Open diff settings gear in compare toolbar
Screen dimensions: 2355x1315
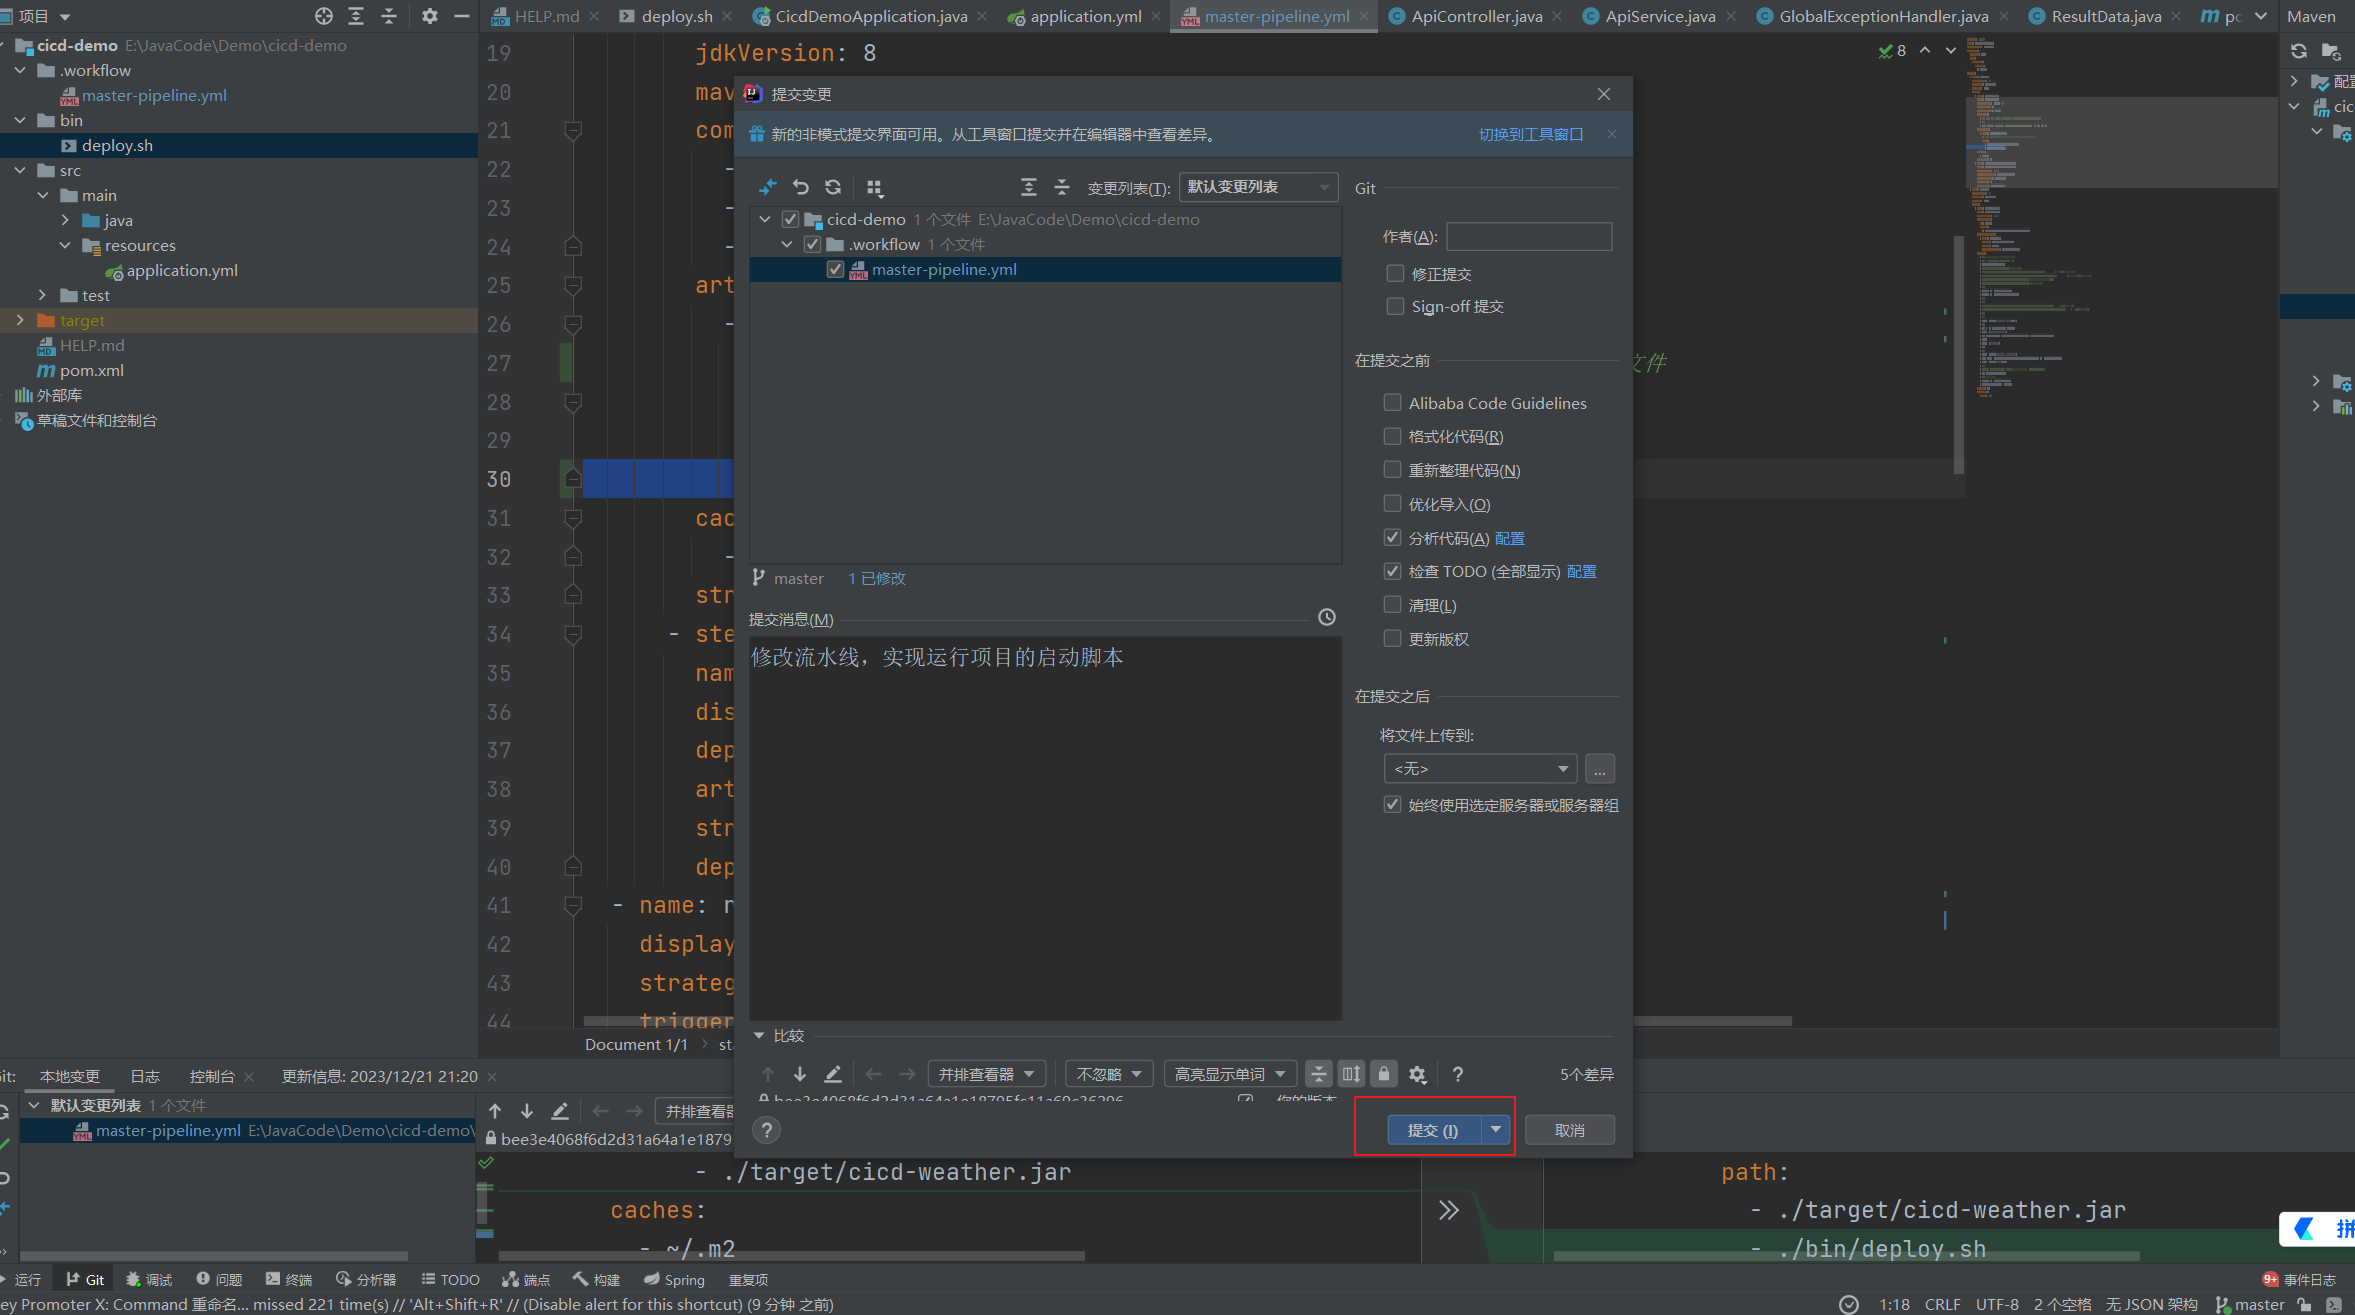click(1418, 1074)
